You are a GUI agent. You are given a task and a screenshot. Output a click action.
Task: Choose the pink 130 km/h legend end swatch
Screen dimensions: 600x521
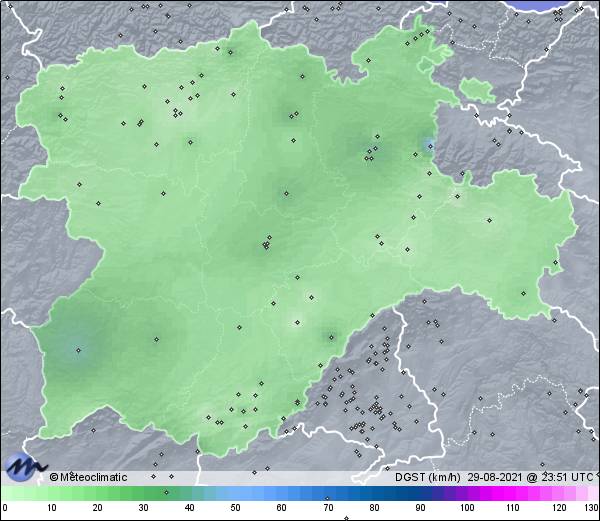pyautogui.click(x=592, y=493)
